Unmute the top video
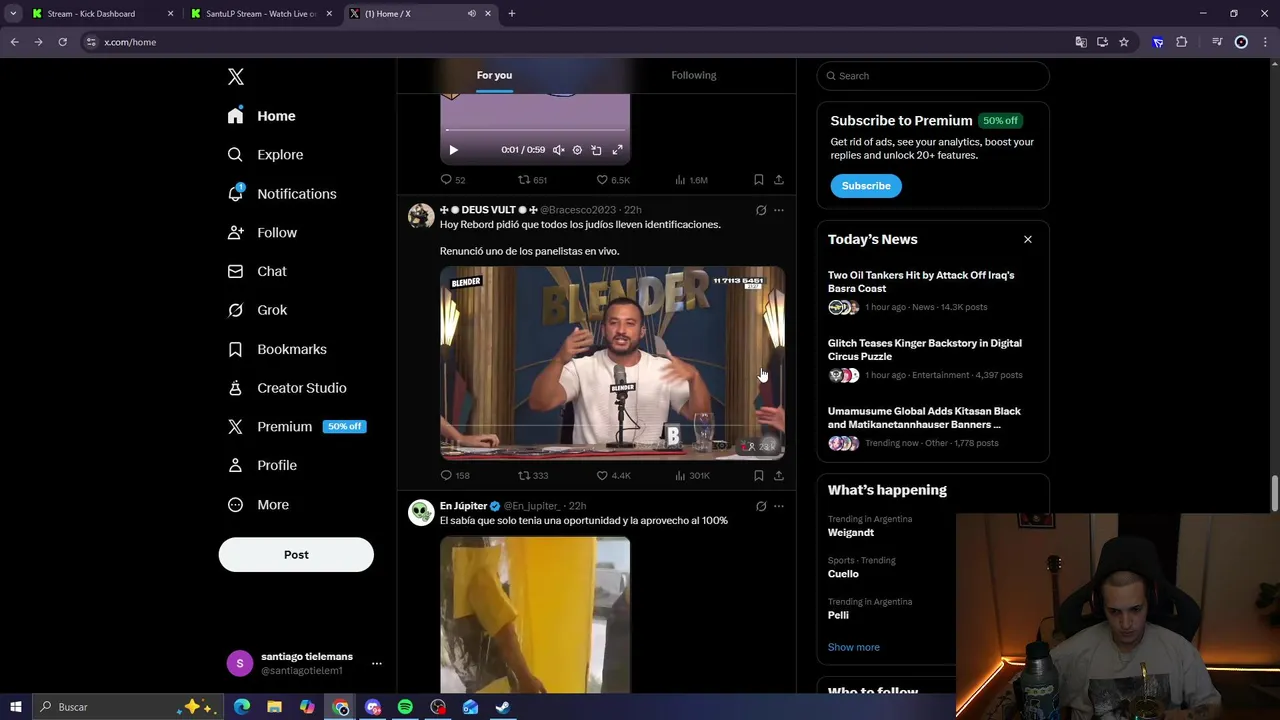Image resolution: width=1280 pixels, height=720 pixels. tap(558, 150)
